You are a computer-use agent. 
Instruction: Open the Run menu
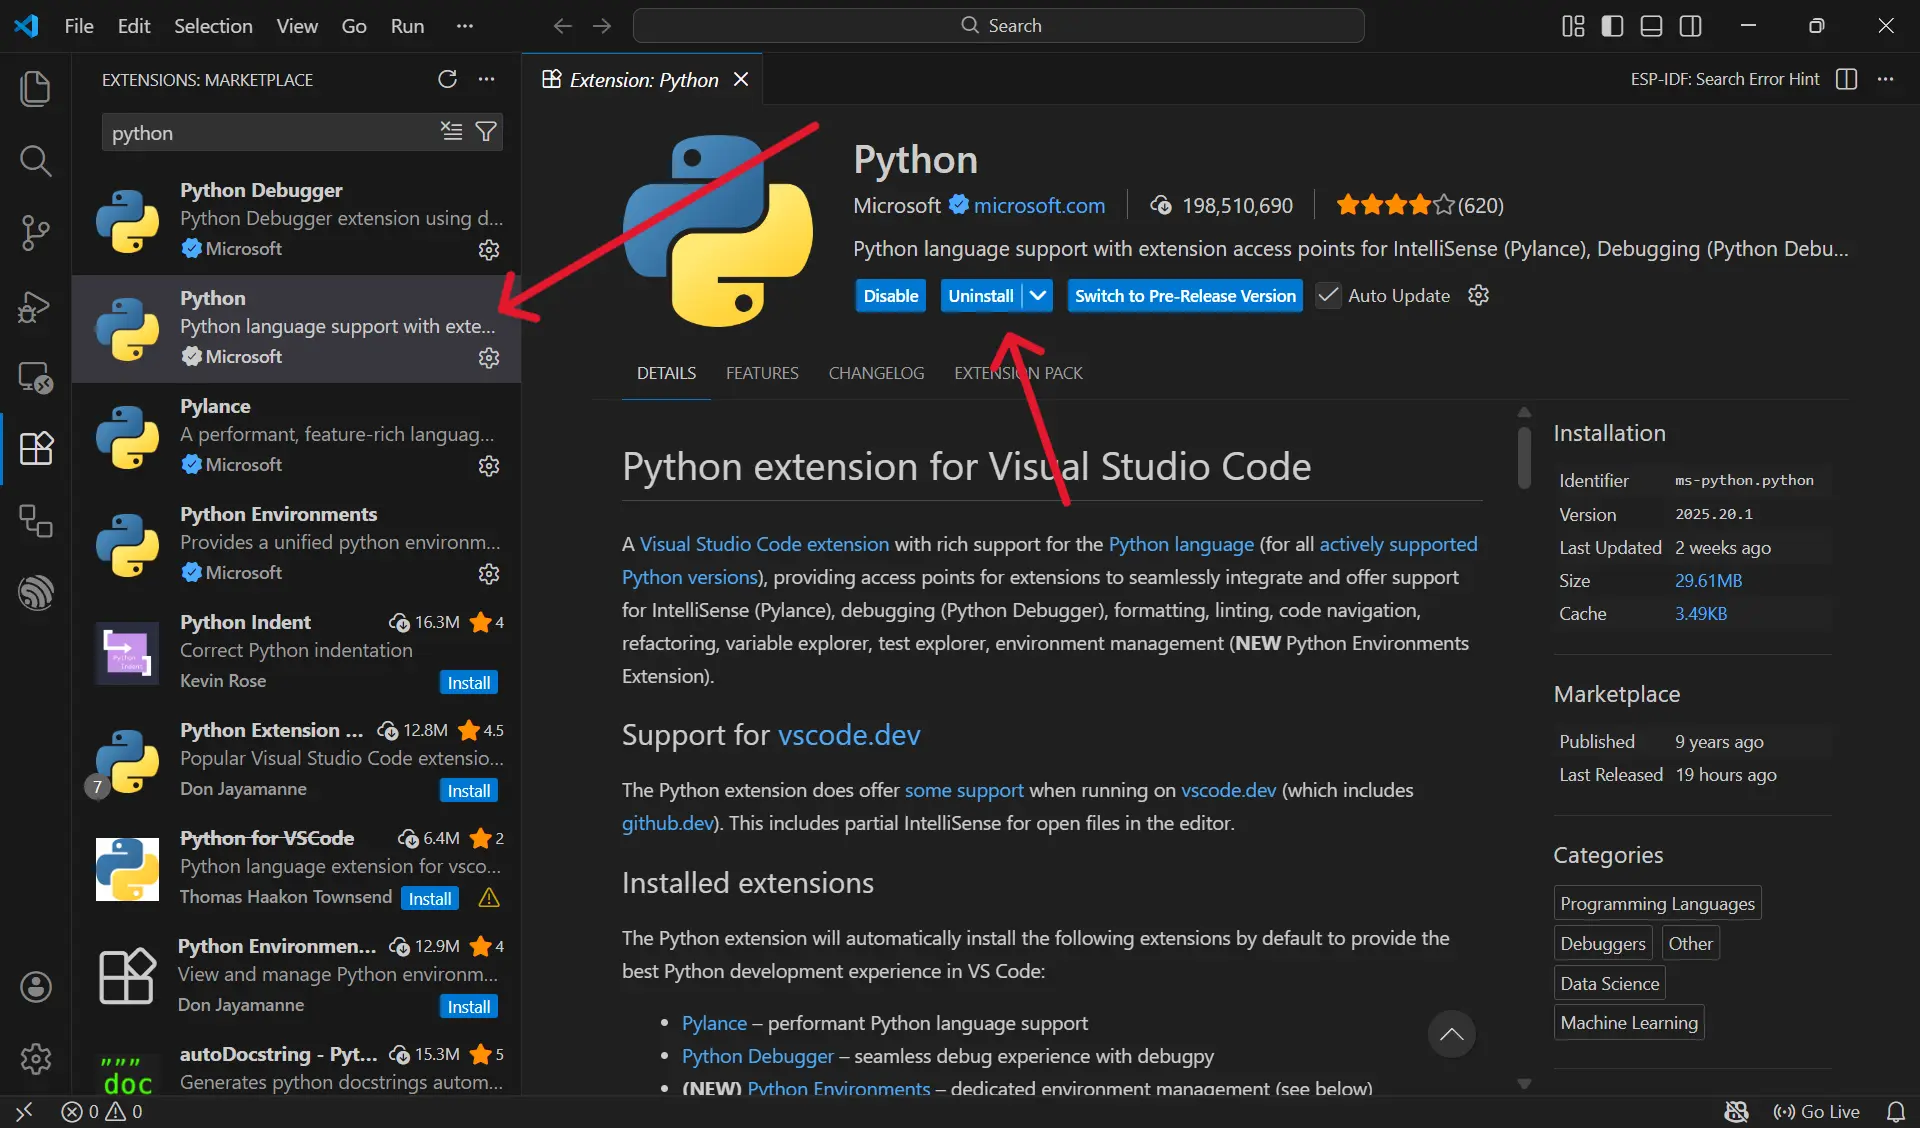pyautogui.click(x=407, y=26)
